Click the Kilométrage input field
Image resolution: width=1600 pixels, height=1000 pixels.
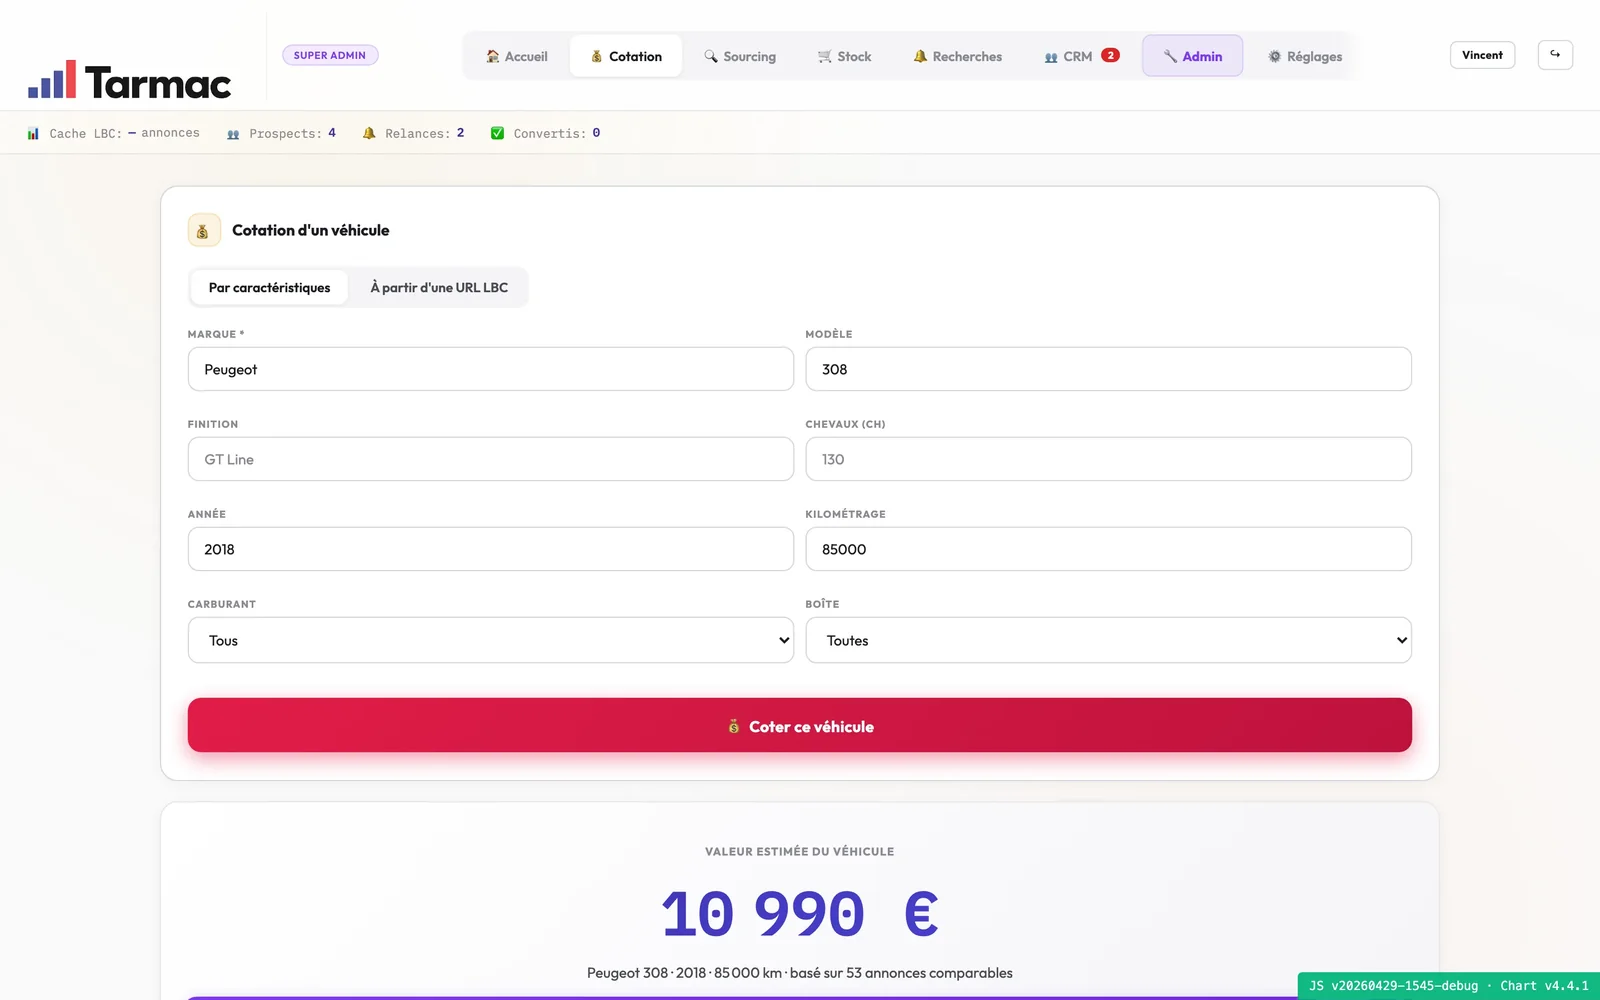coord(1109,549)
